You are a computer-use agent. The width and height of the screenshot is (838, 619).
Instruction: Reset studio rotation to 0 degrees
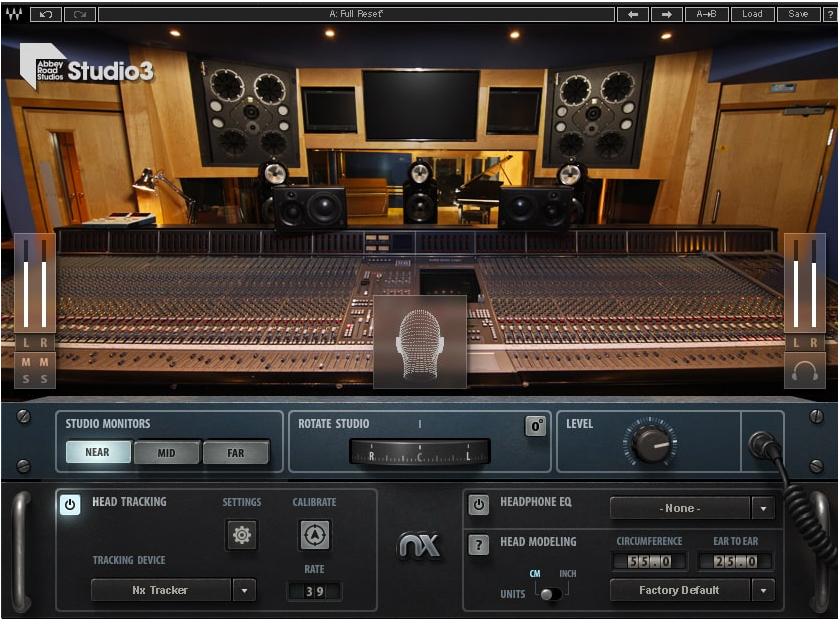536,426
